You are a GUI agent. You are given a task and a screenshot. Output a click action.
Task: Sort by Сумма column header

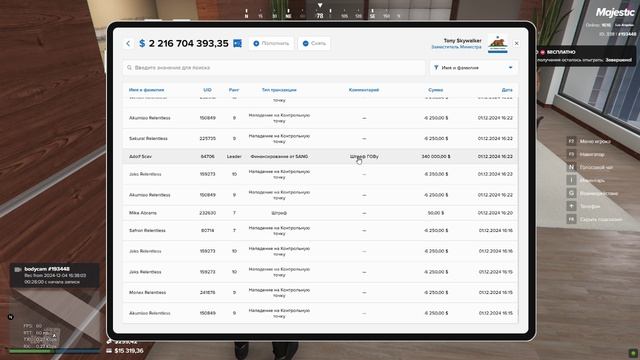(436, 90)
